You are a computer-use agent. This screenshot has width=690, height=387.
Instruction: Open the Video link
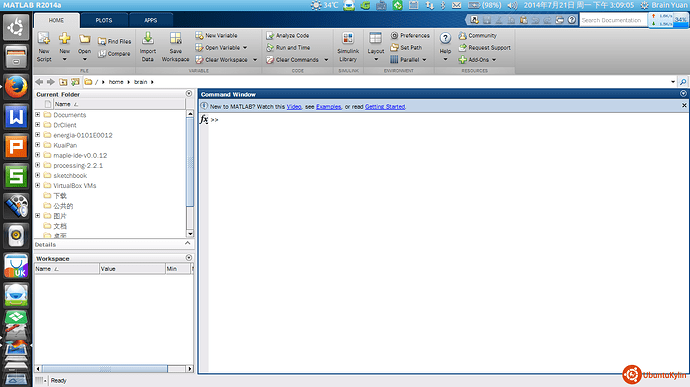[294, 107]
